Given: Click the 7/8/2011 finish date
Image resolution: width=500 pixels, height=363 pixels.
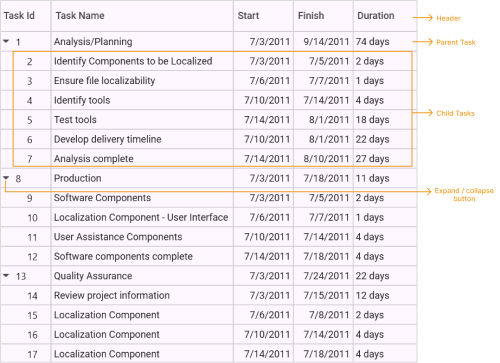Looking at the screenshot, I should coord(329,315).
